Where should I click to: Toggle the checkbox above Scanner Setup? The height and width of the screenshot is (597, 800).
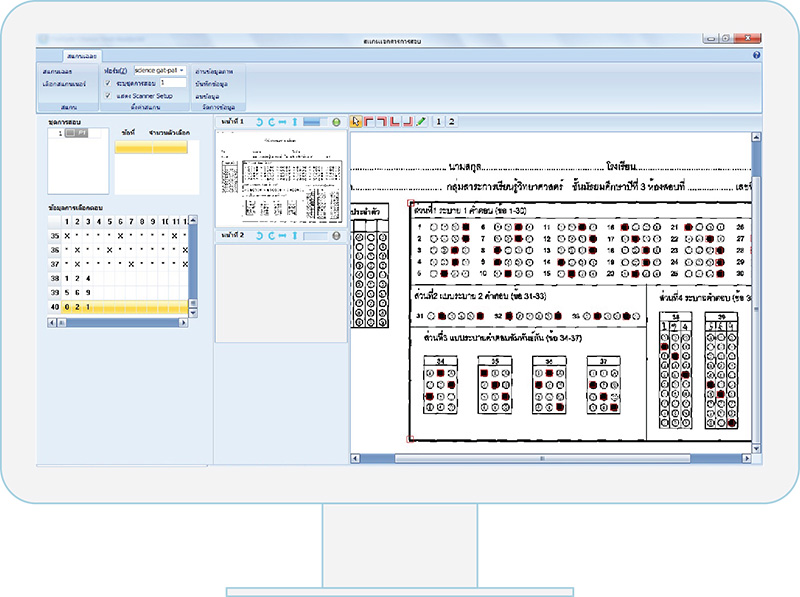coord(108,83)
